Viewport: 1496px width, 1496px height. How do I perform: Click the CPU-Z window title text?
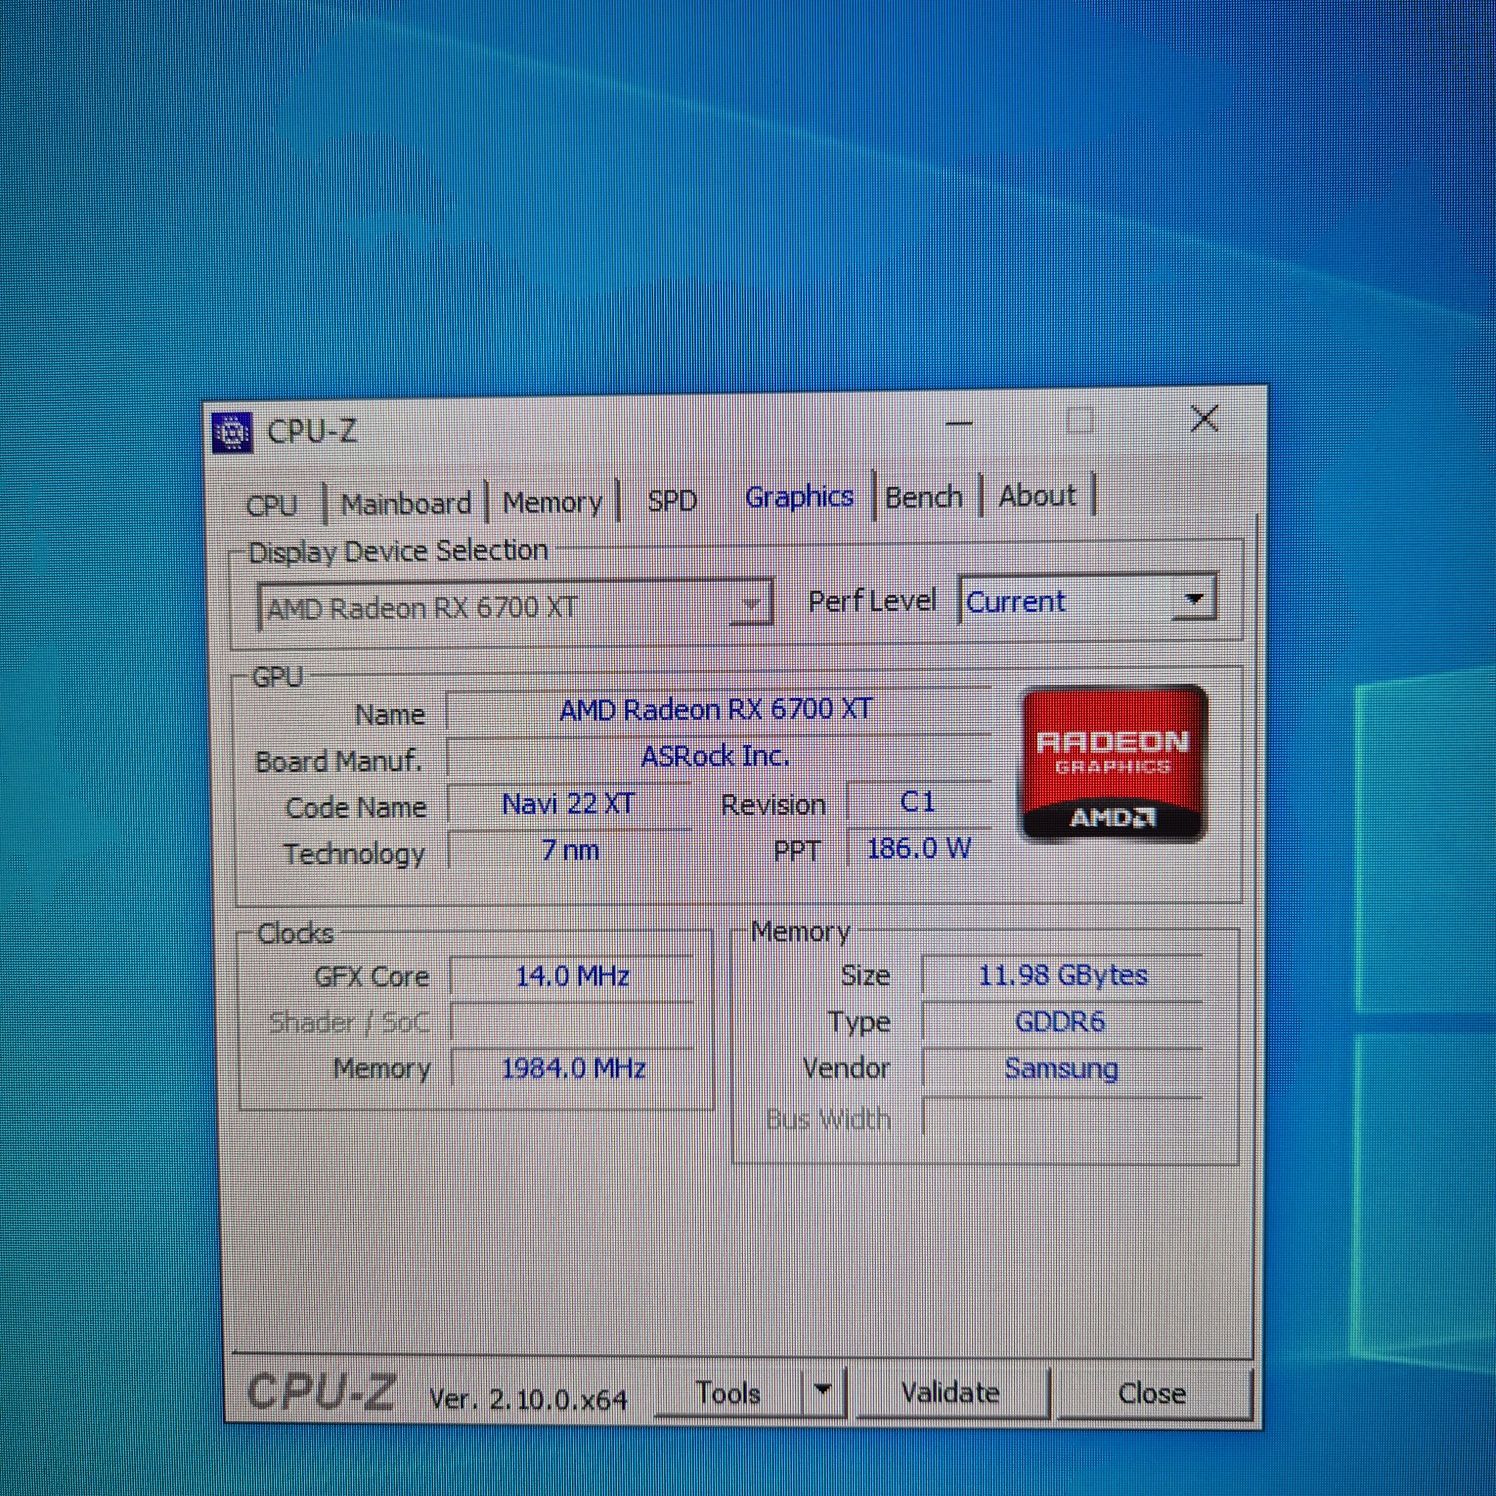pos(312,432)
